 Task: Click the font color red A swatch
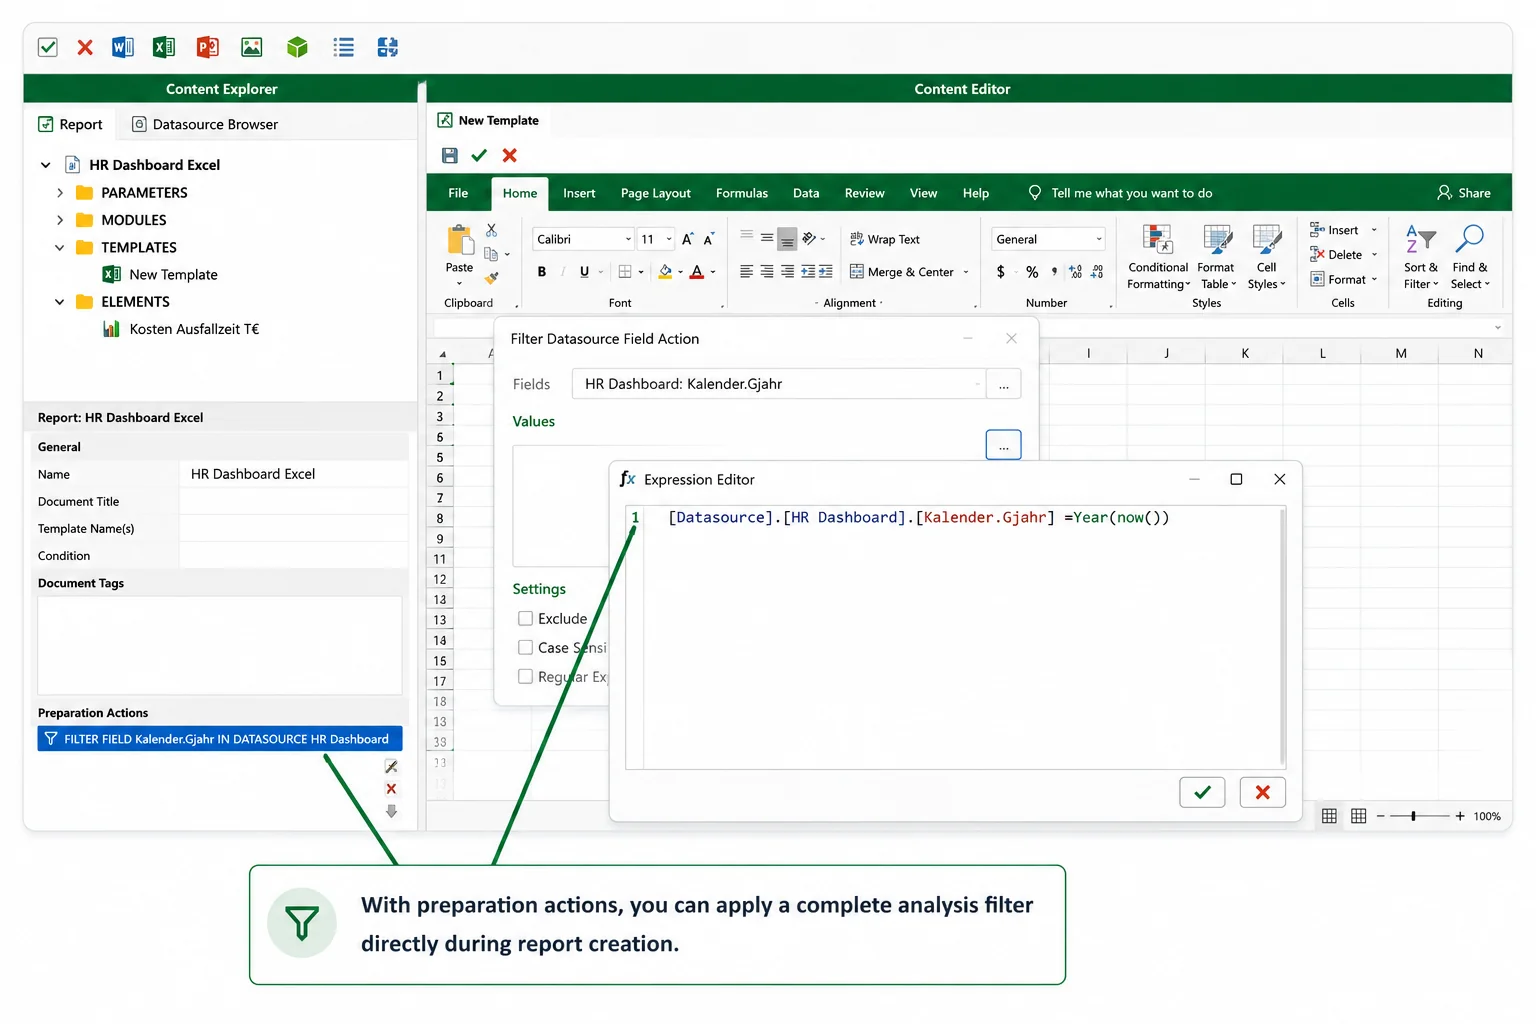coord(697,272)
